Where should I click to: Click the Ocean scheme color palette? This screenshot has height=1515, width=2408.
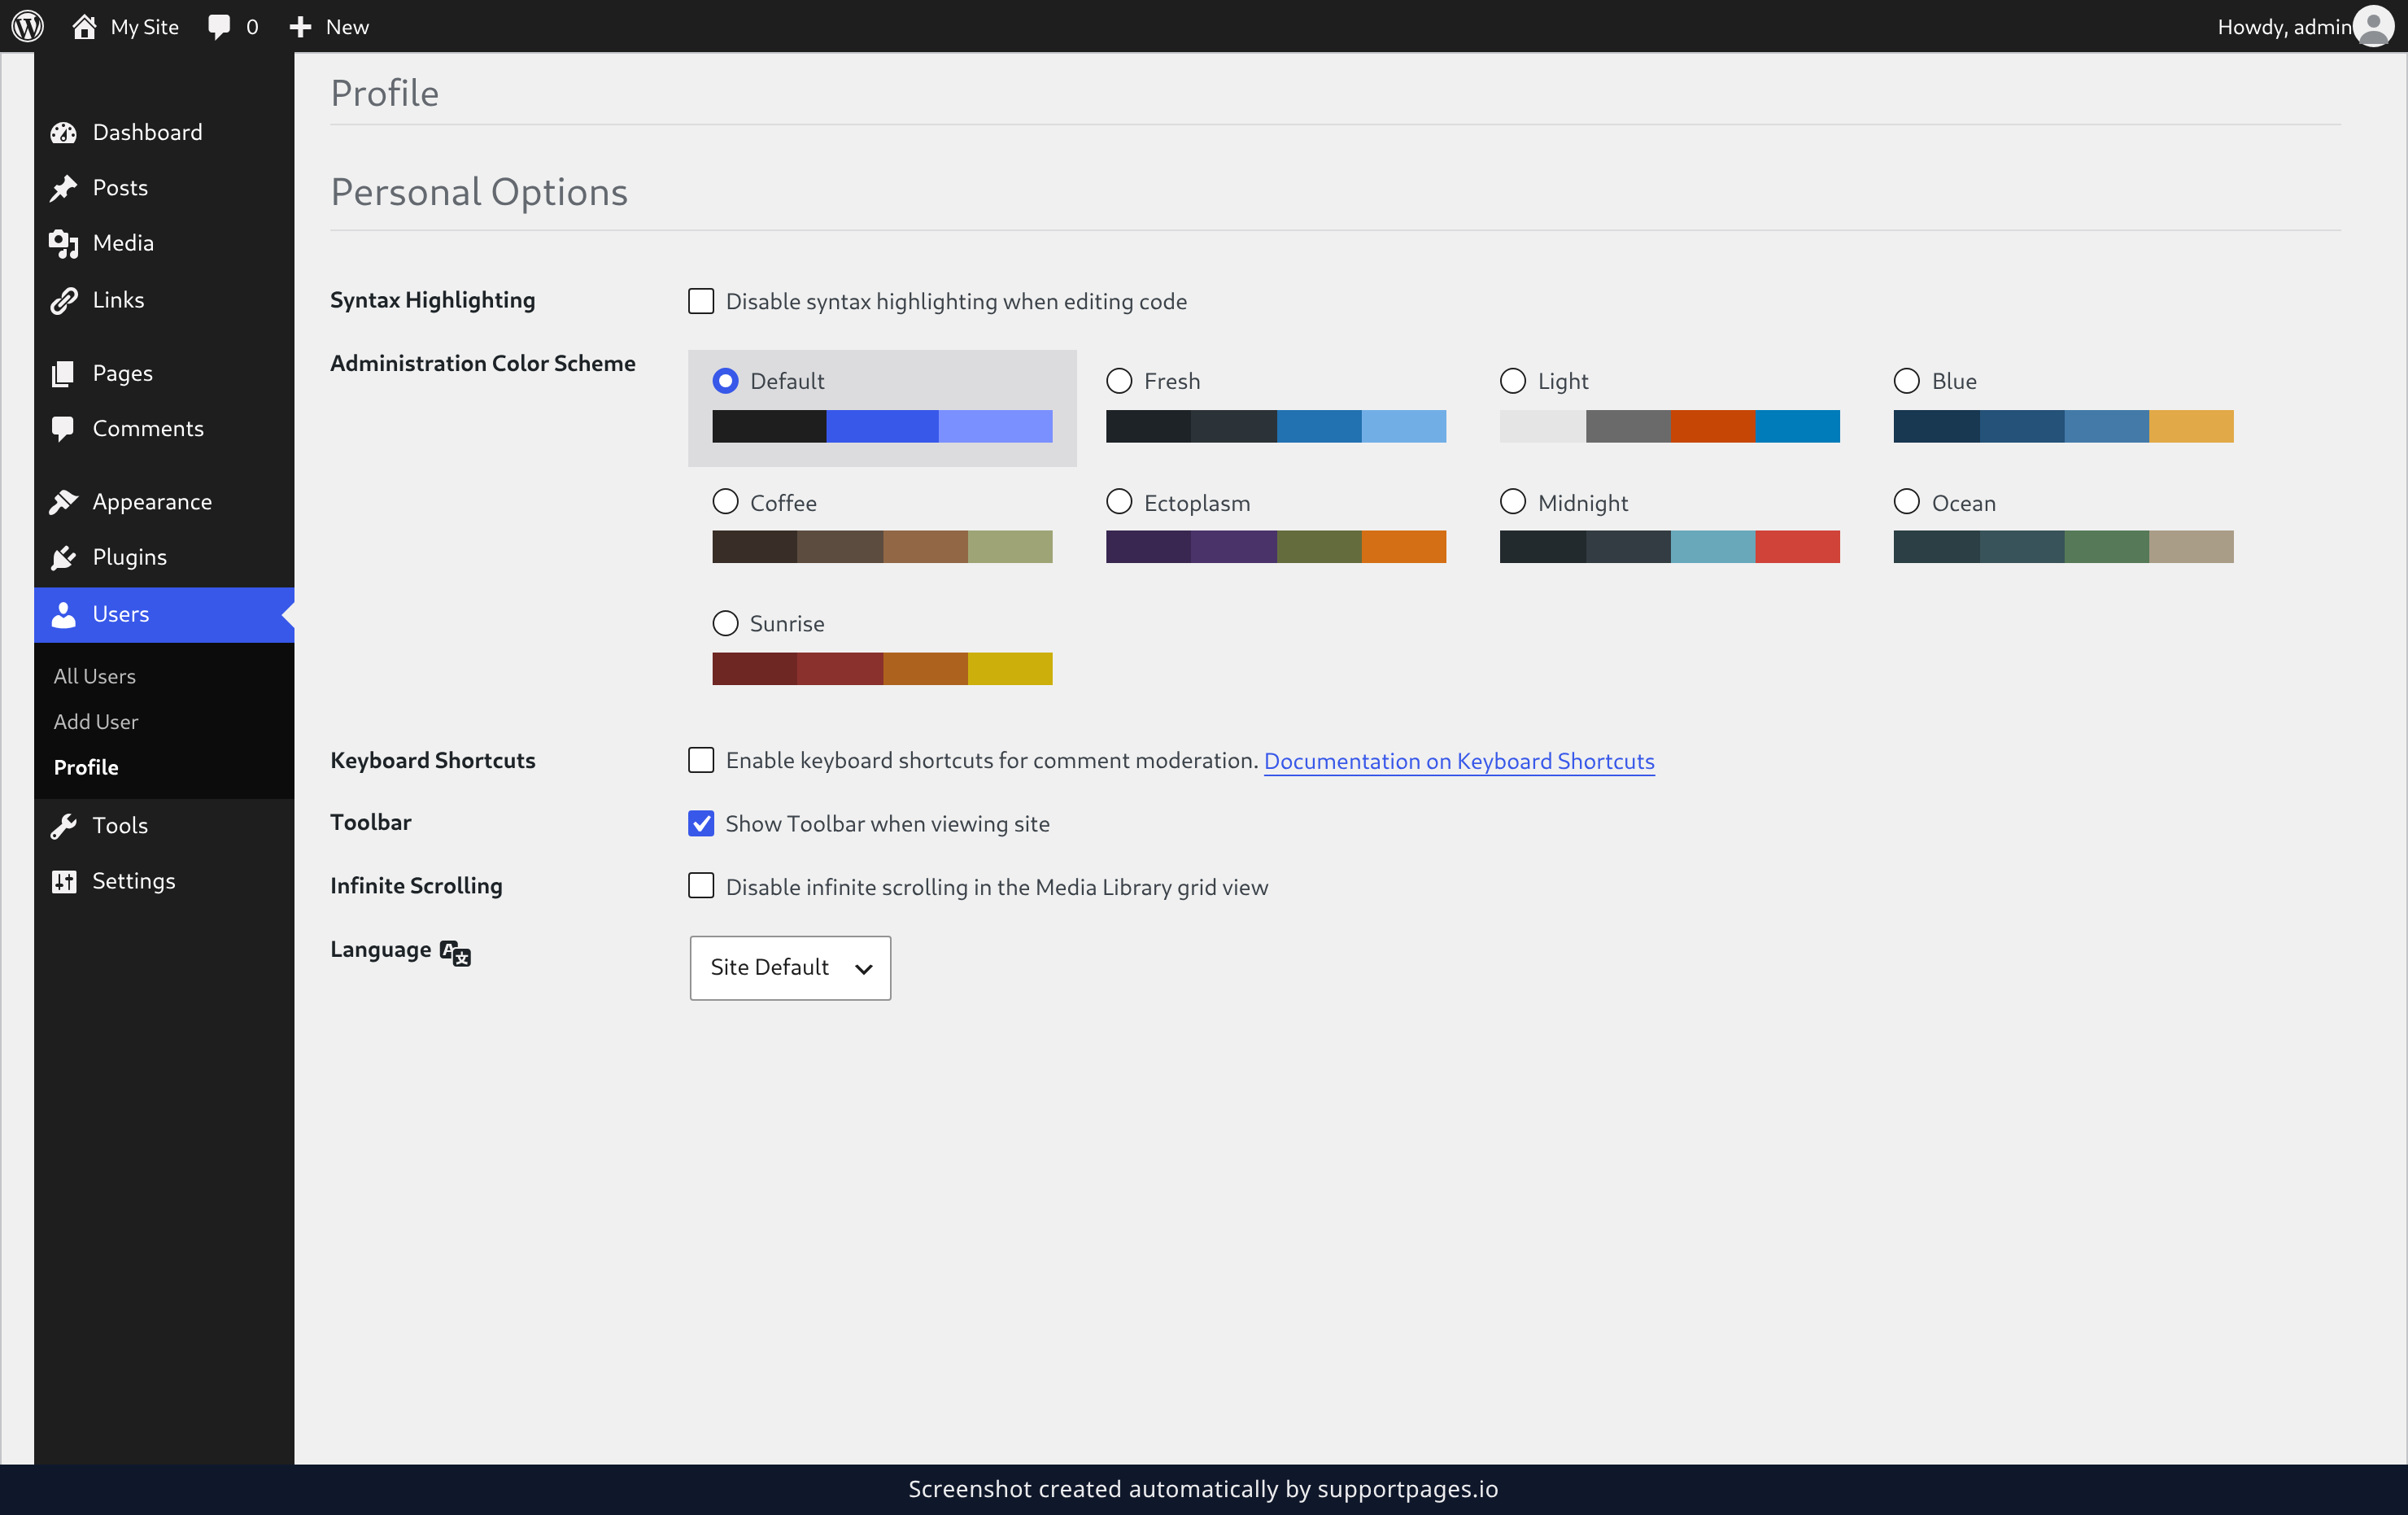(2063, 547)
